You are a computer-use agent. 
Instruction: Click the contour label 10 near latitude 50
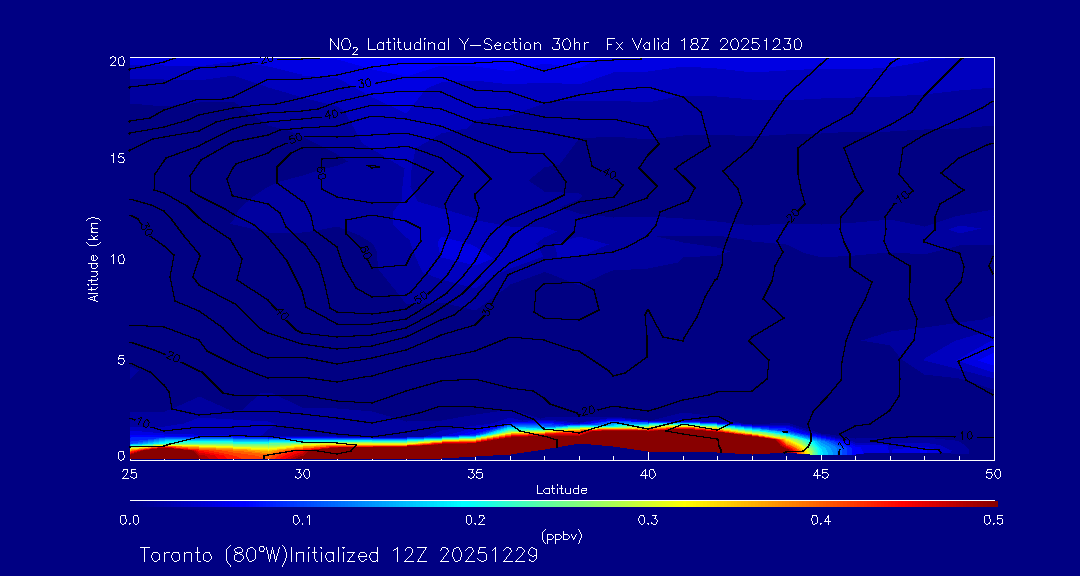tap(967, 436)
